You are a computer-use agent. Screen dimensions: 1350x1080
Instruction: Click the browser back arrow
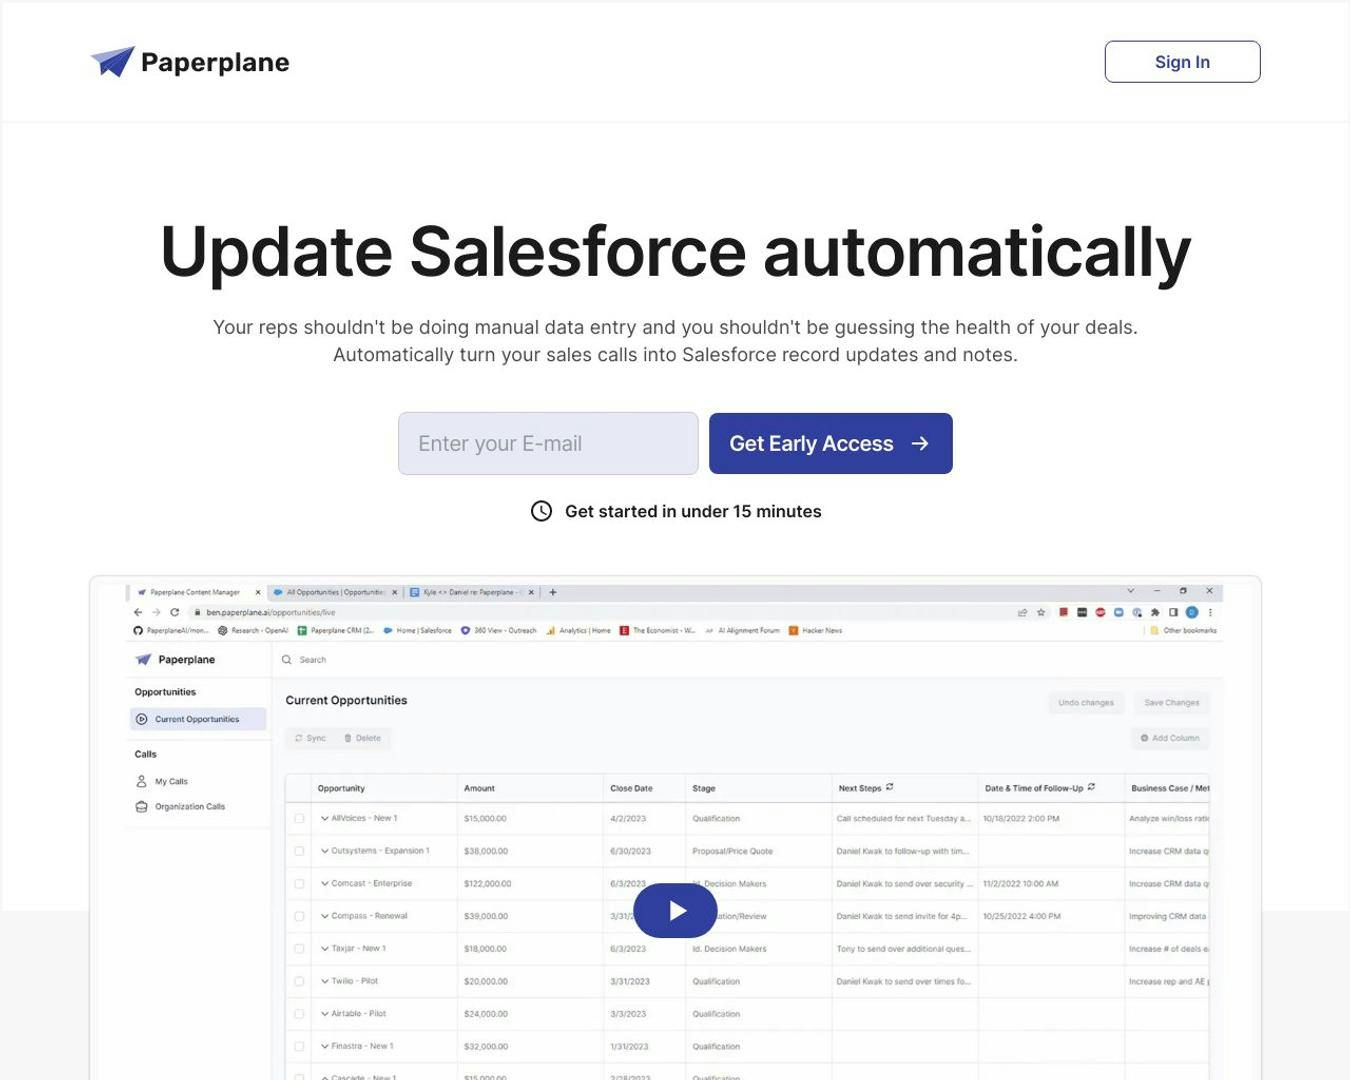[138, 612]
